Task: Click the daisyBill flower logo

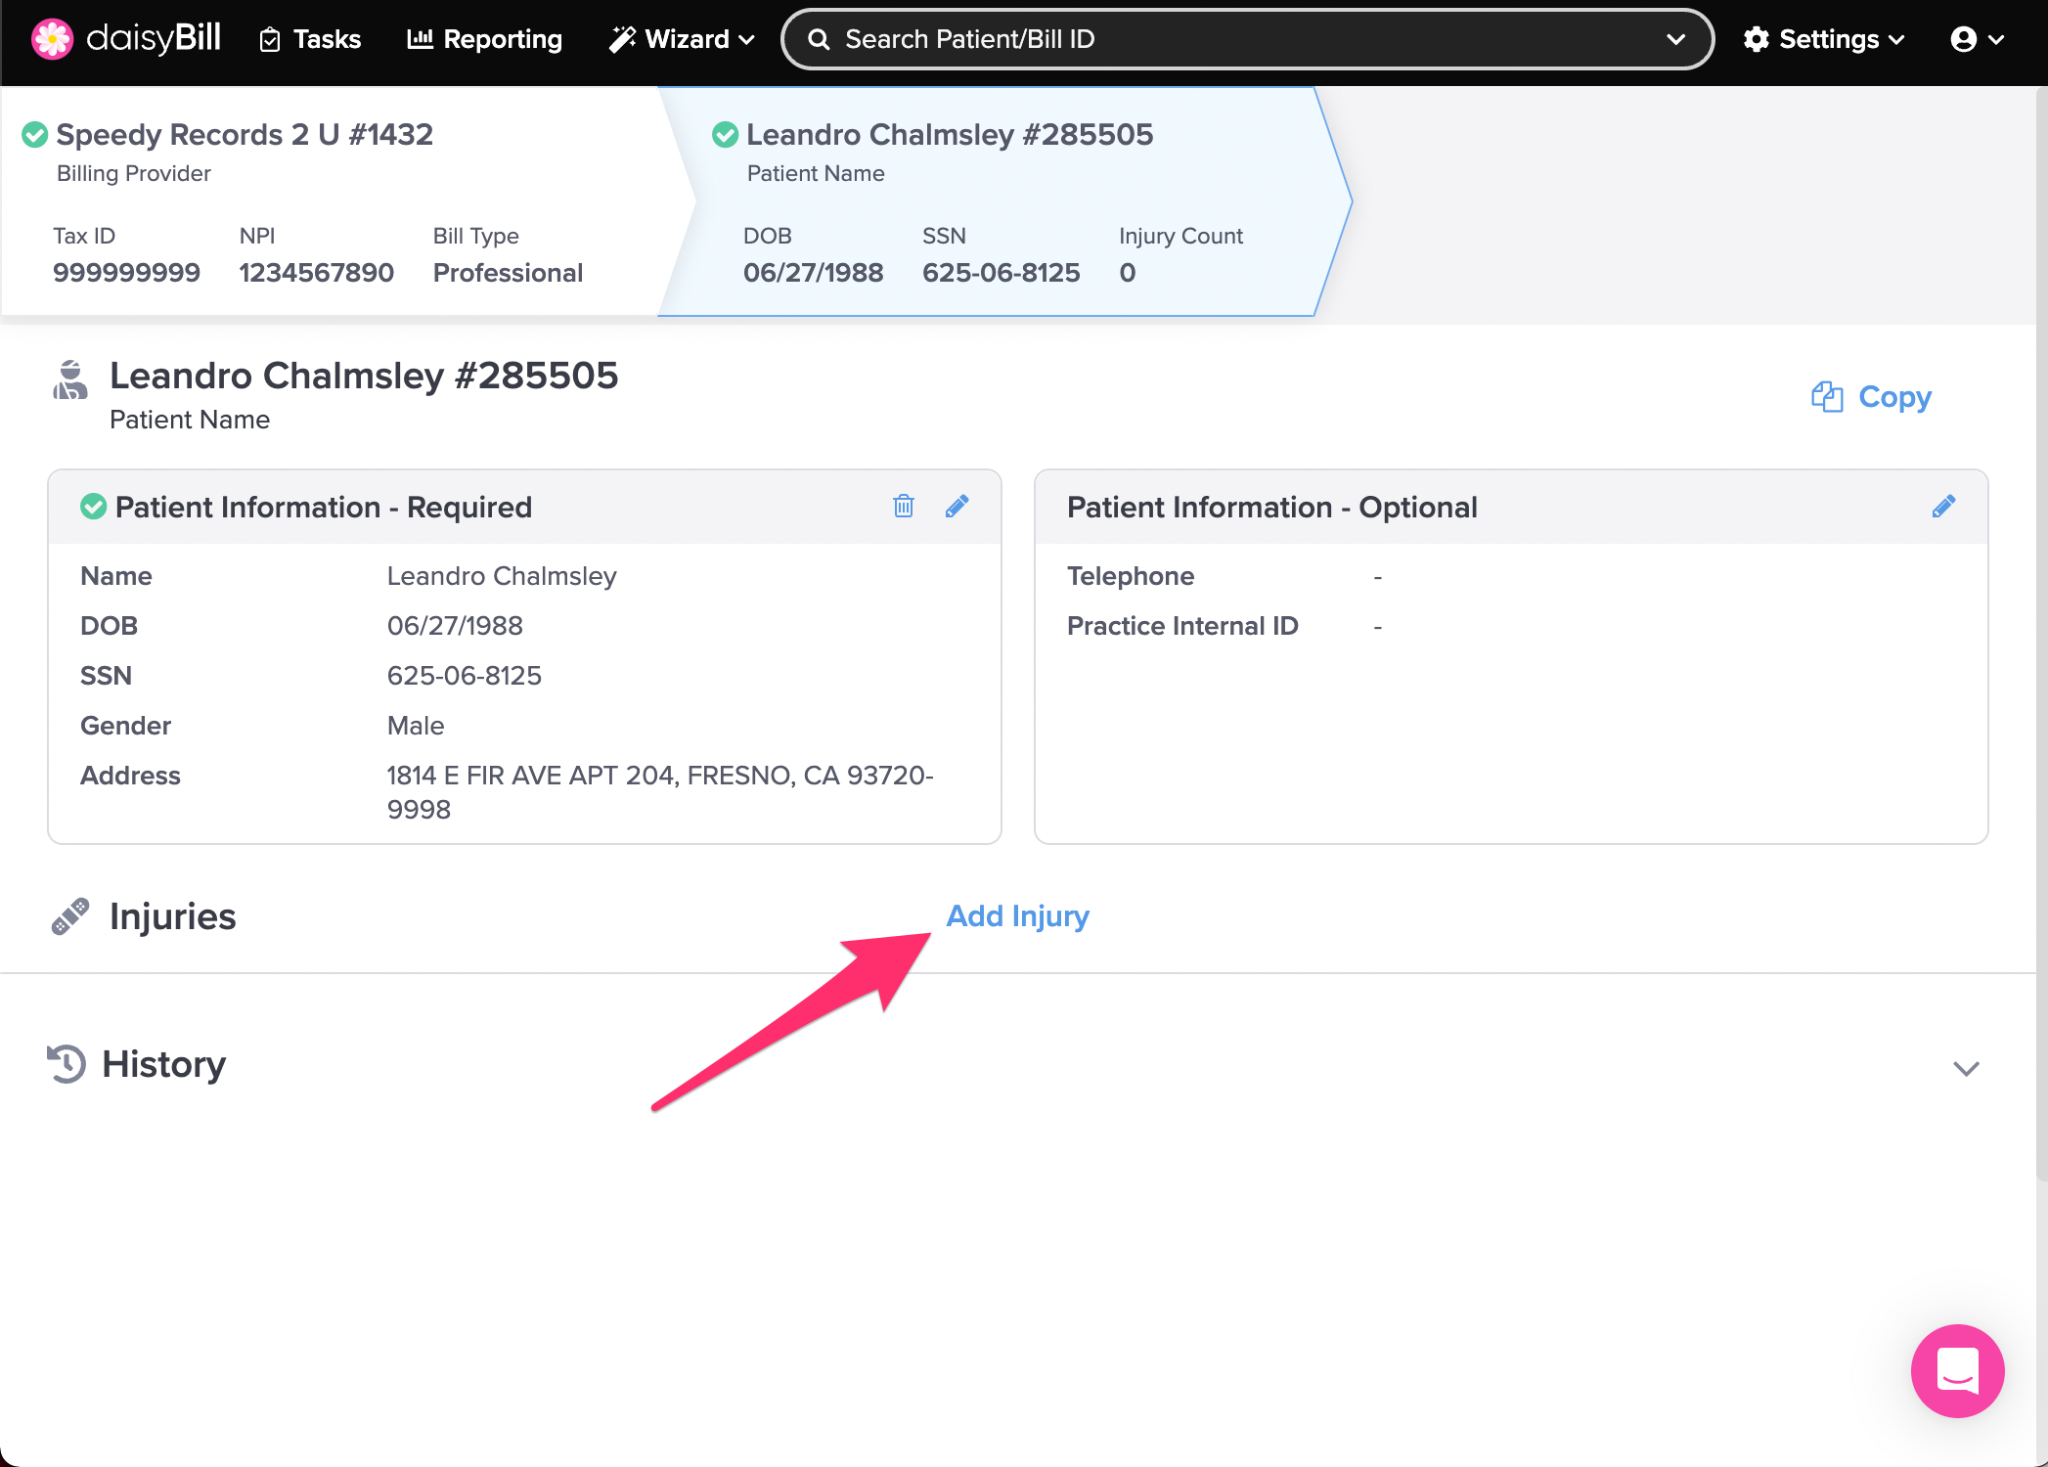Action: (x=52, y=39)
